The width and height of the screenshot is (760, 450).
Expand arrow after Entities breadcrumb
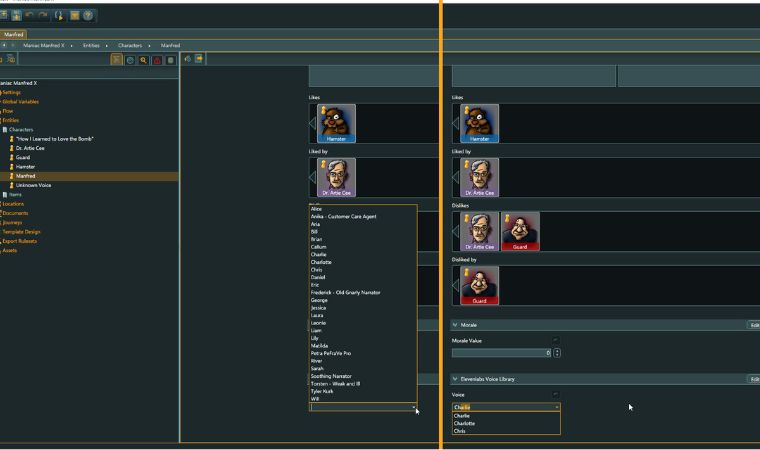(x=107, y=46)
